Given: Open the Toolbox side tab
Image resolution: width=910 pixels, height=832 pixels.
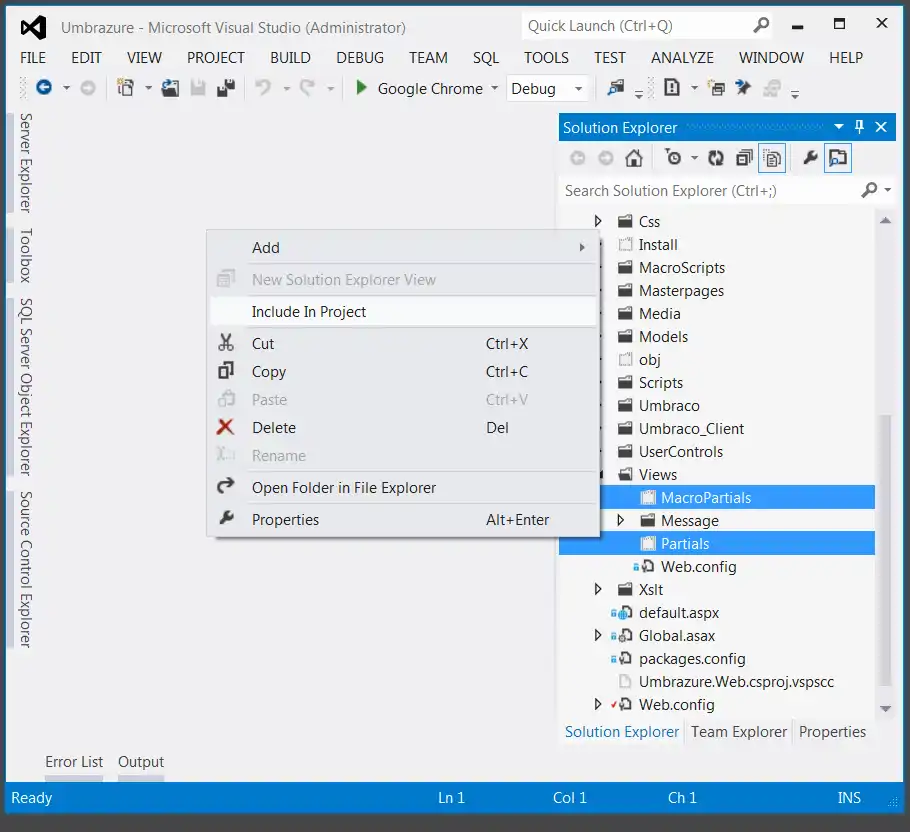Looking at the screenshot, I should [x=26, y=255].
